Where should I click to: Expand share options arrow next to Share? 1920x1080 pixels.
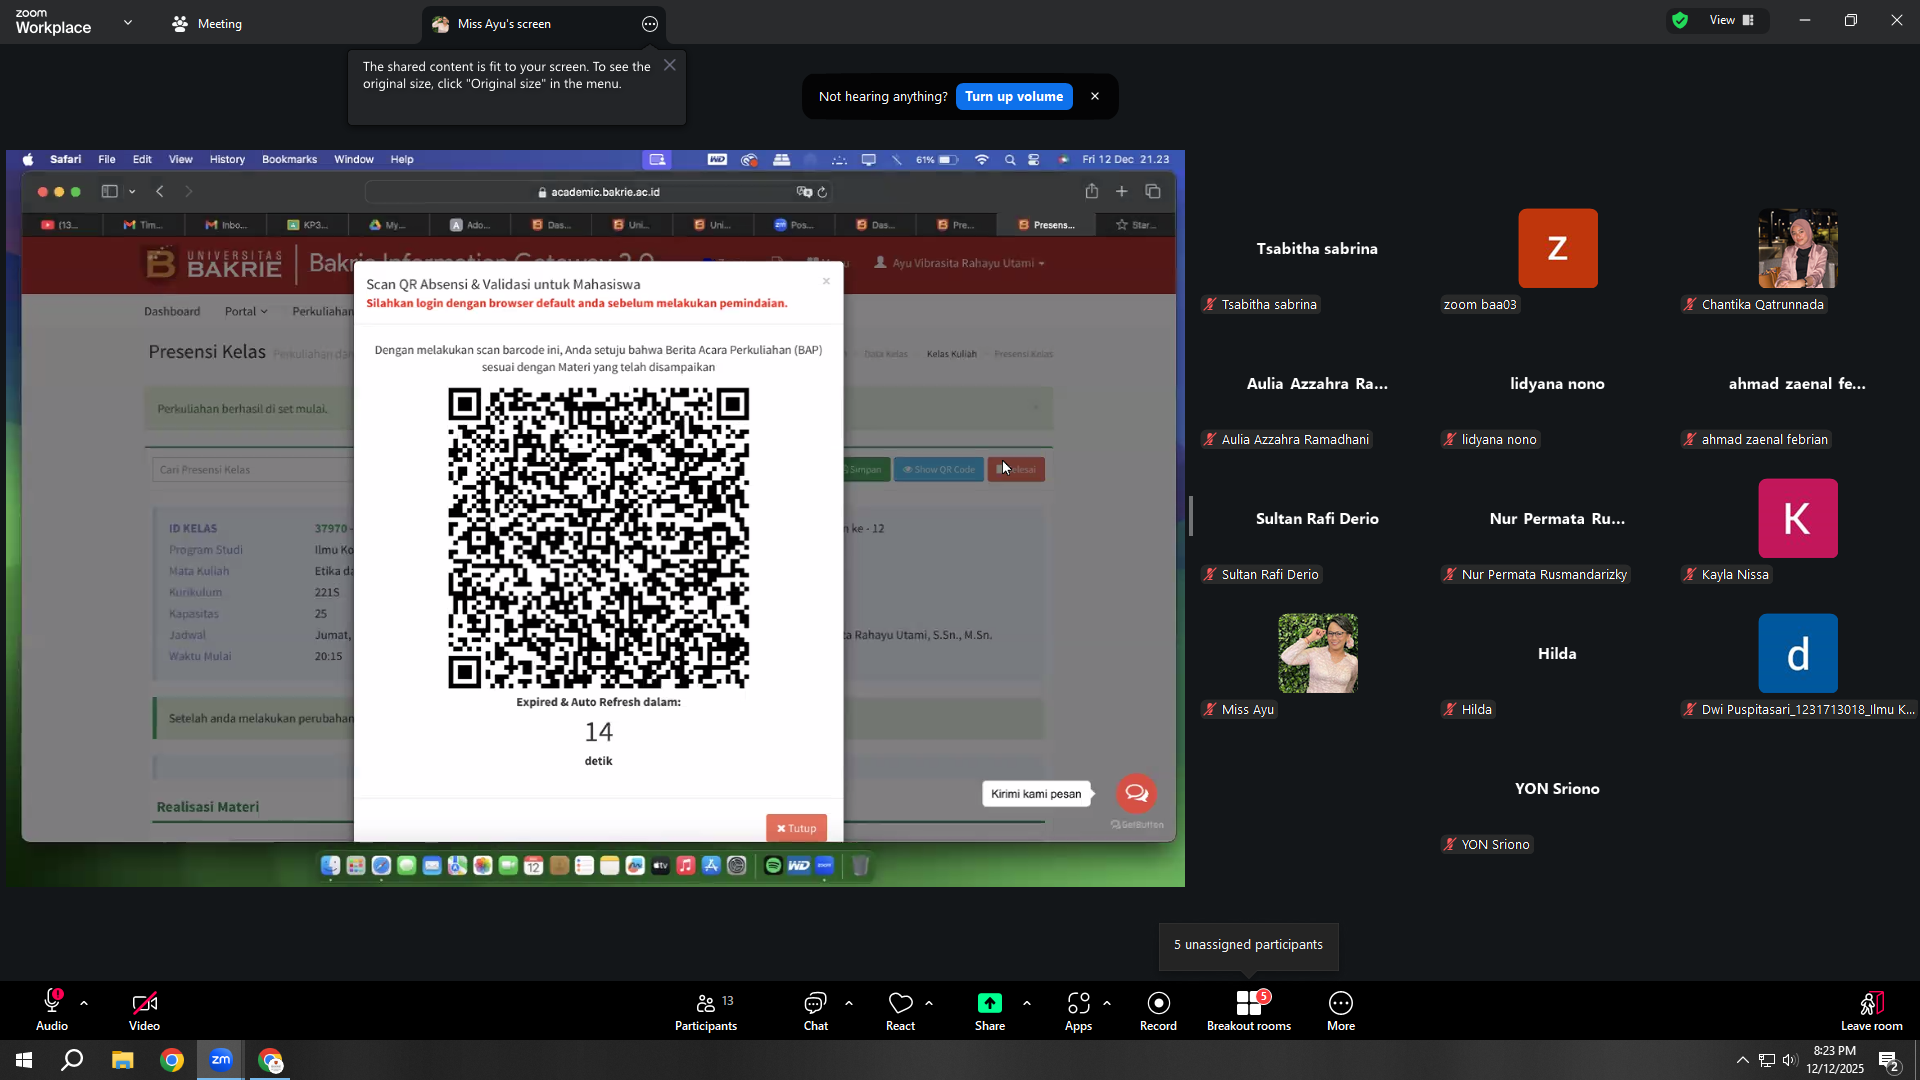1027,1003
